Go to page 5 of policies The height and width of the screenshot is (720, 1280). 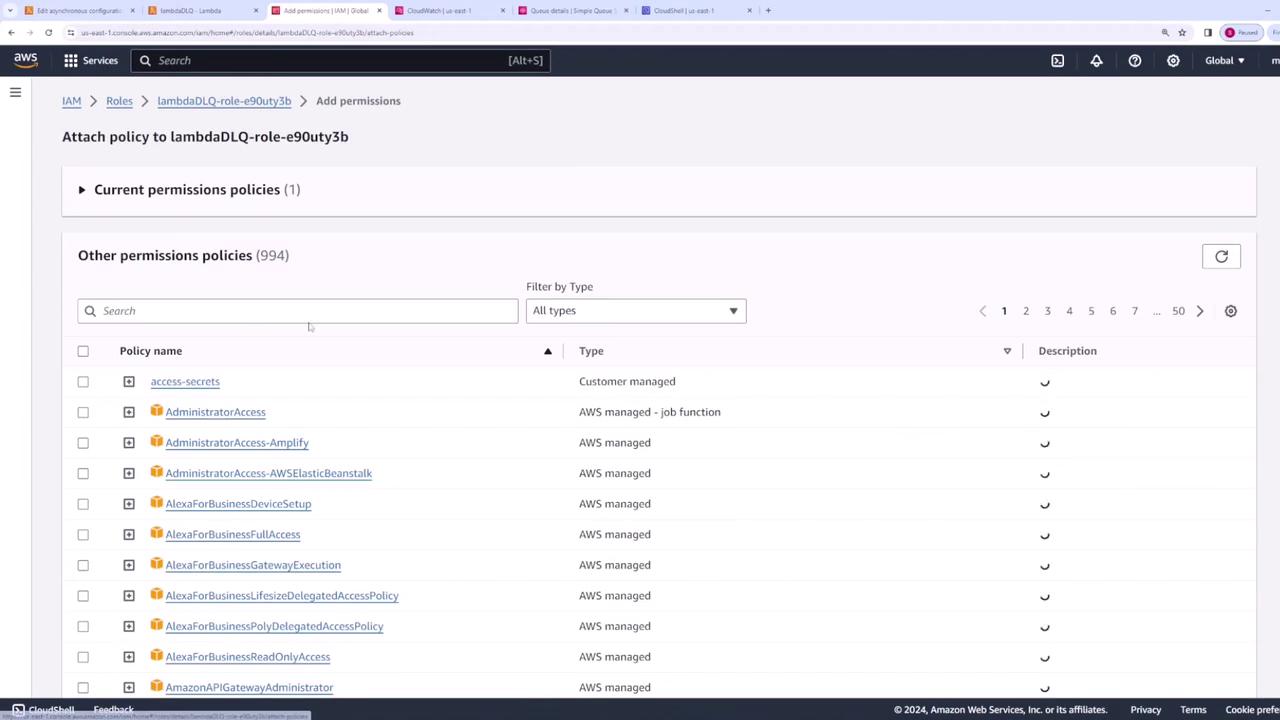tap(1091, 311)
